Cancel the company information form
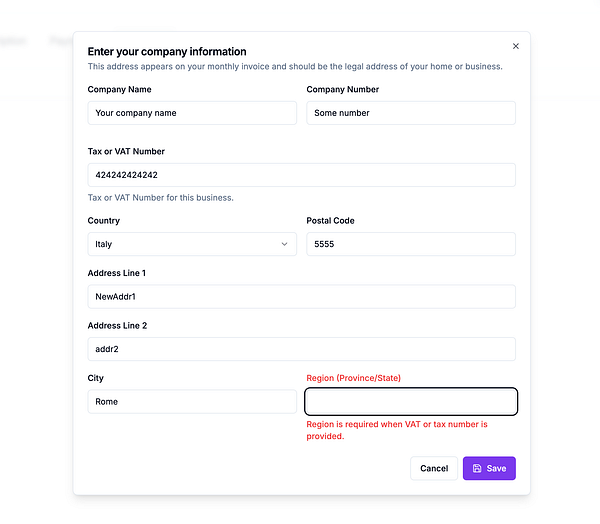600x524 pixels. 434,468
